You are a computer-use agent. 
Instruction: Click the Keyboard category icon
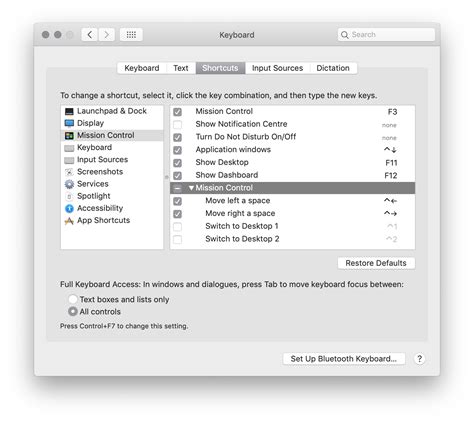pyautogui.click(x=69, y=148)
